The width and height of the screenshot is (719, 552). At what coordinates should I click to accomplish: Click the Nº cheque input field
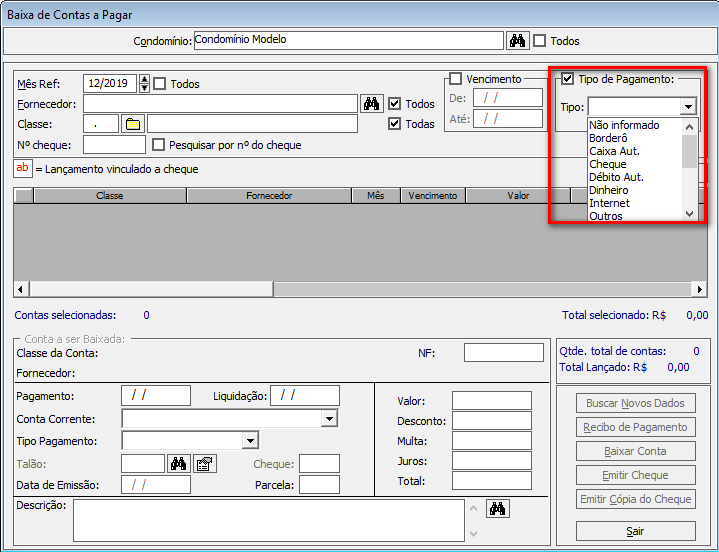pos(114,145)
